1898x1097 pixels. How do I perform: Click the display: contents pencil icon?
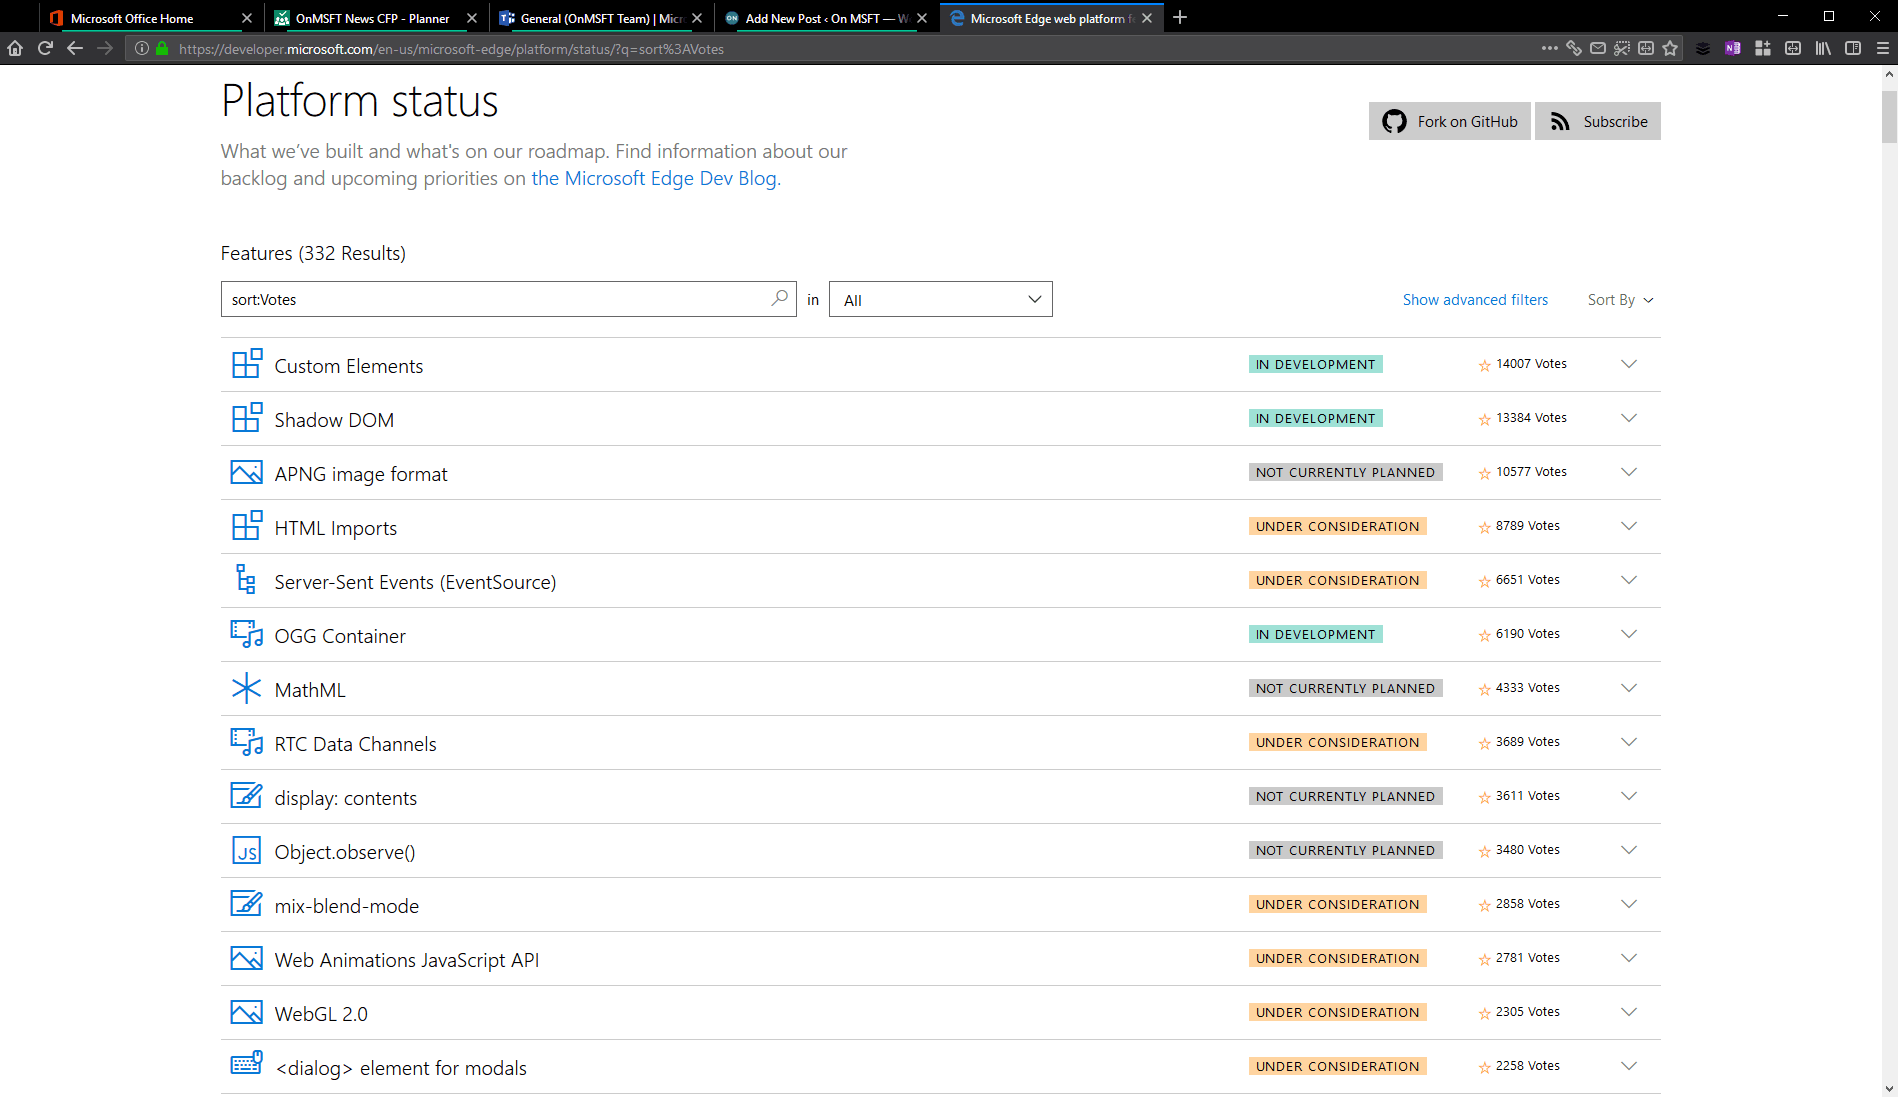tap(246, 796)
